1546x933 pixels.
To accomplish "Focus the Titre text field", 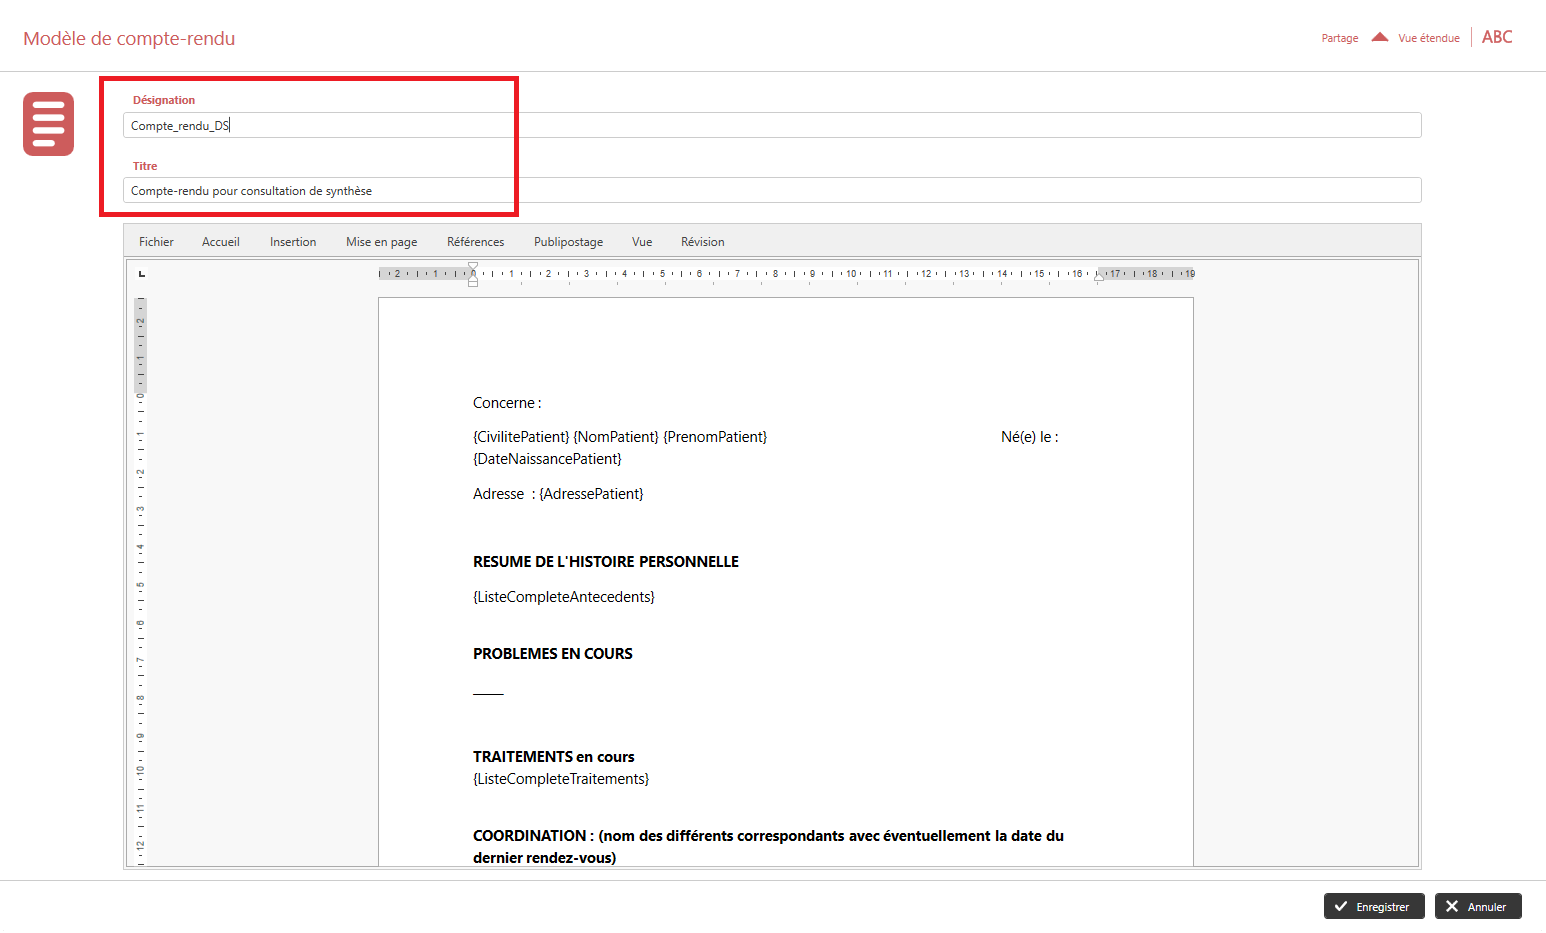I will tap(770, 191).
